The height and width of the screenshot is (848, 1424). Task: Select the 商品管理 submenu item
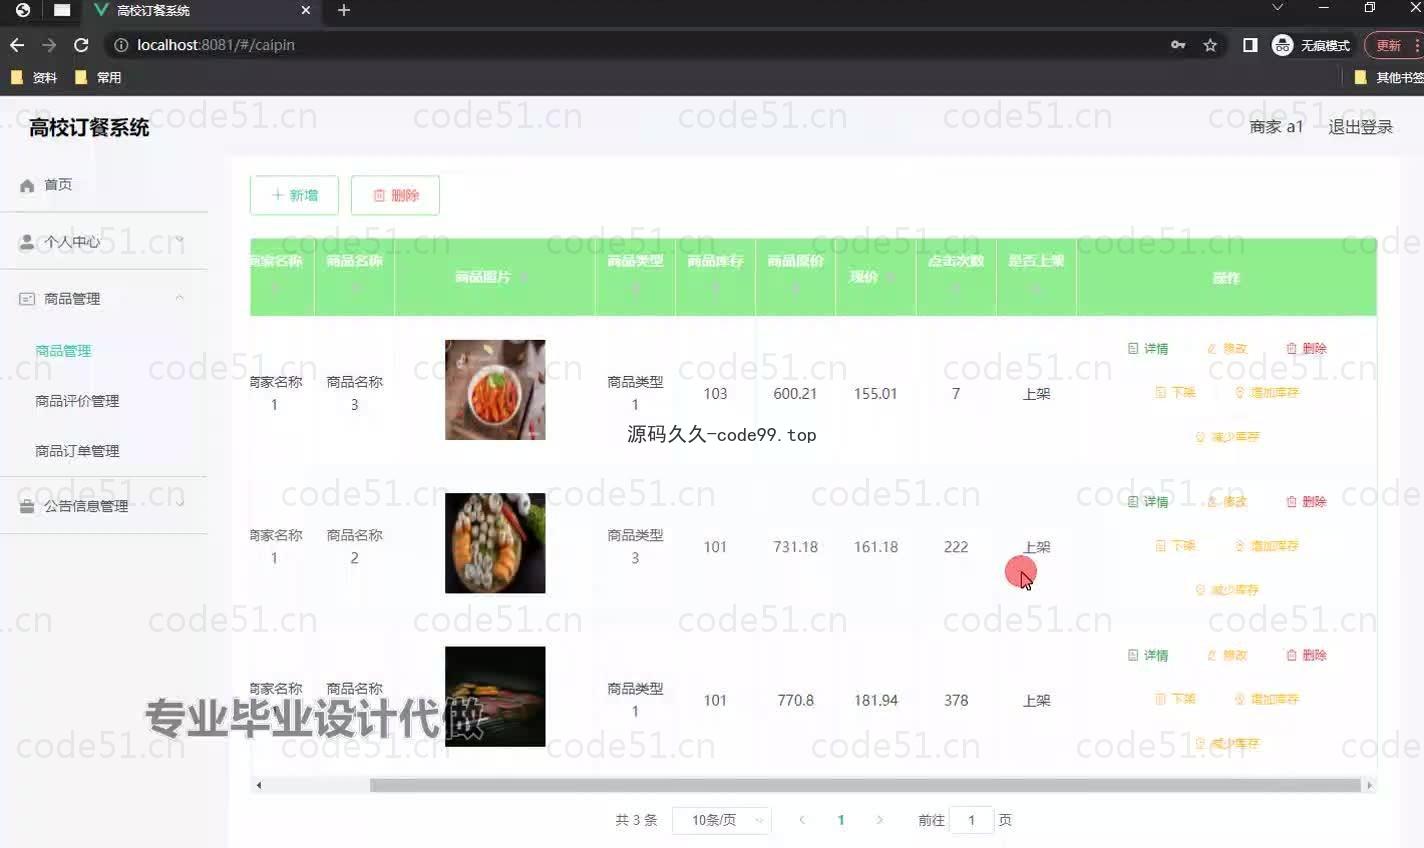pyautogui.click(x=63, y=351)
